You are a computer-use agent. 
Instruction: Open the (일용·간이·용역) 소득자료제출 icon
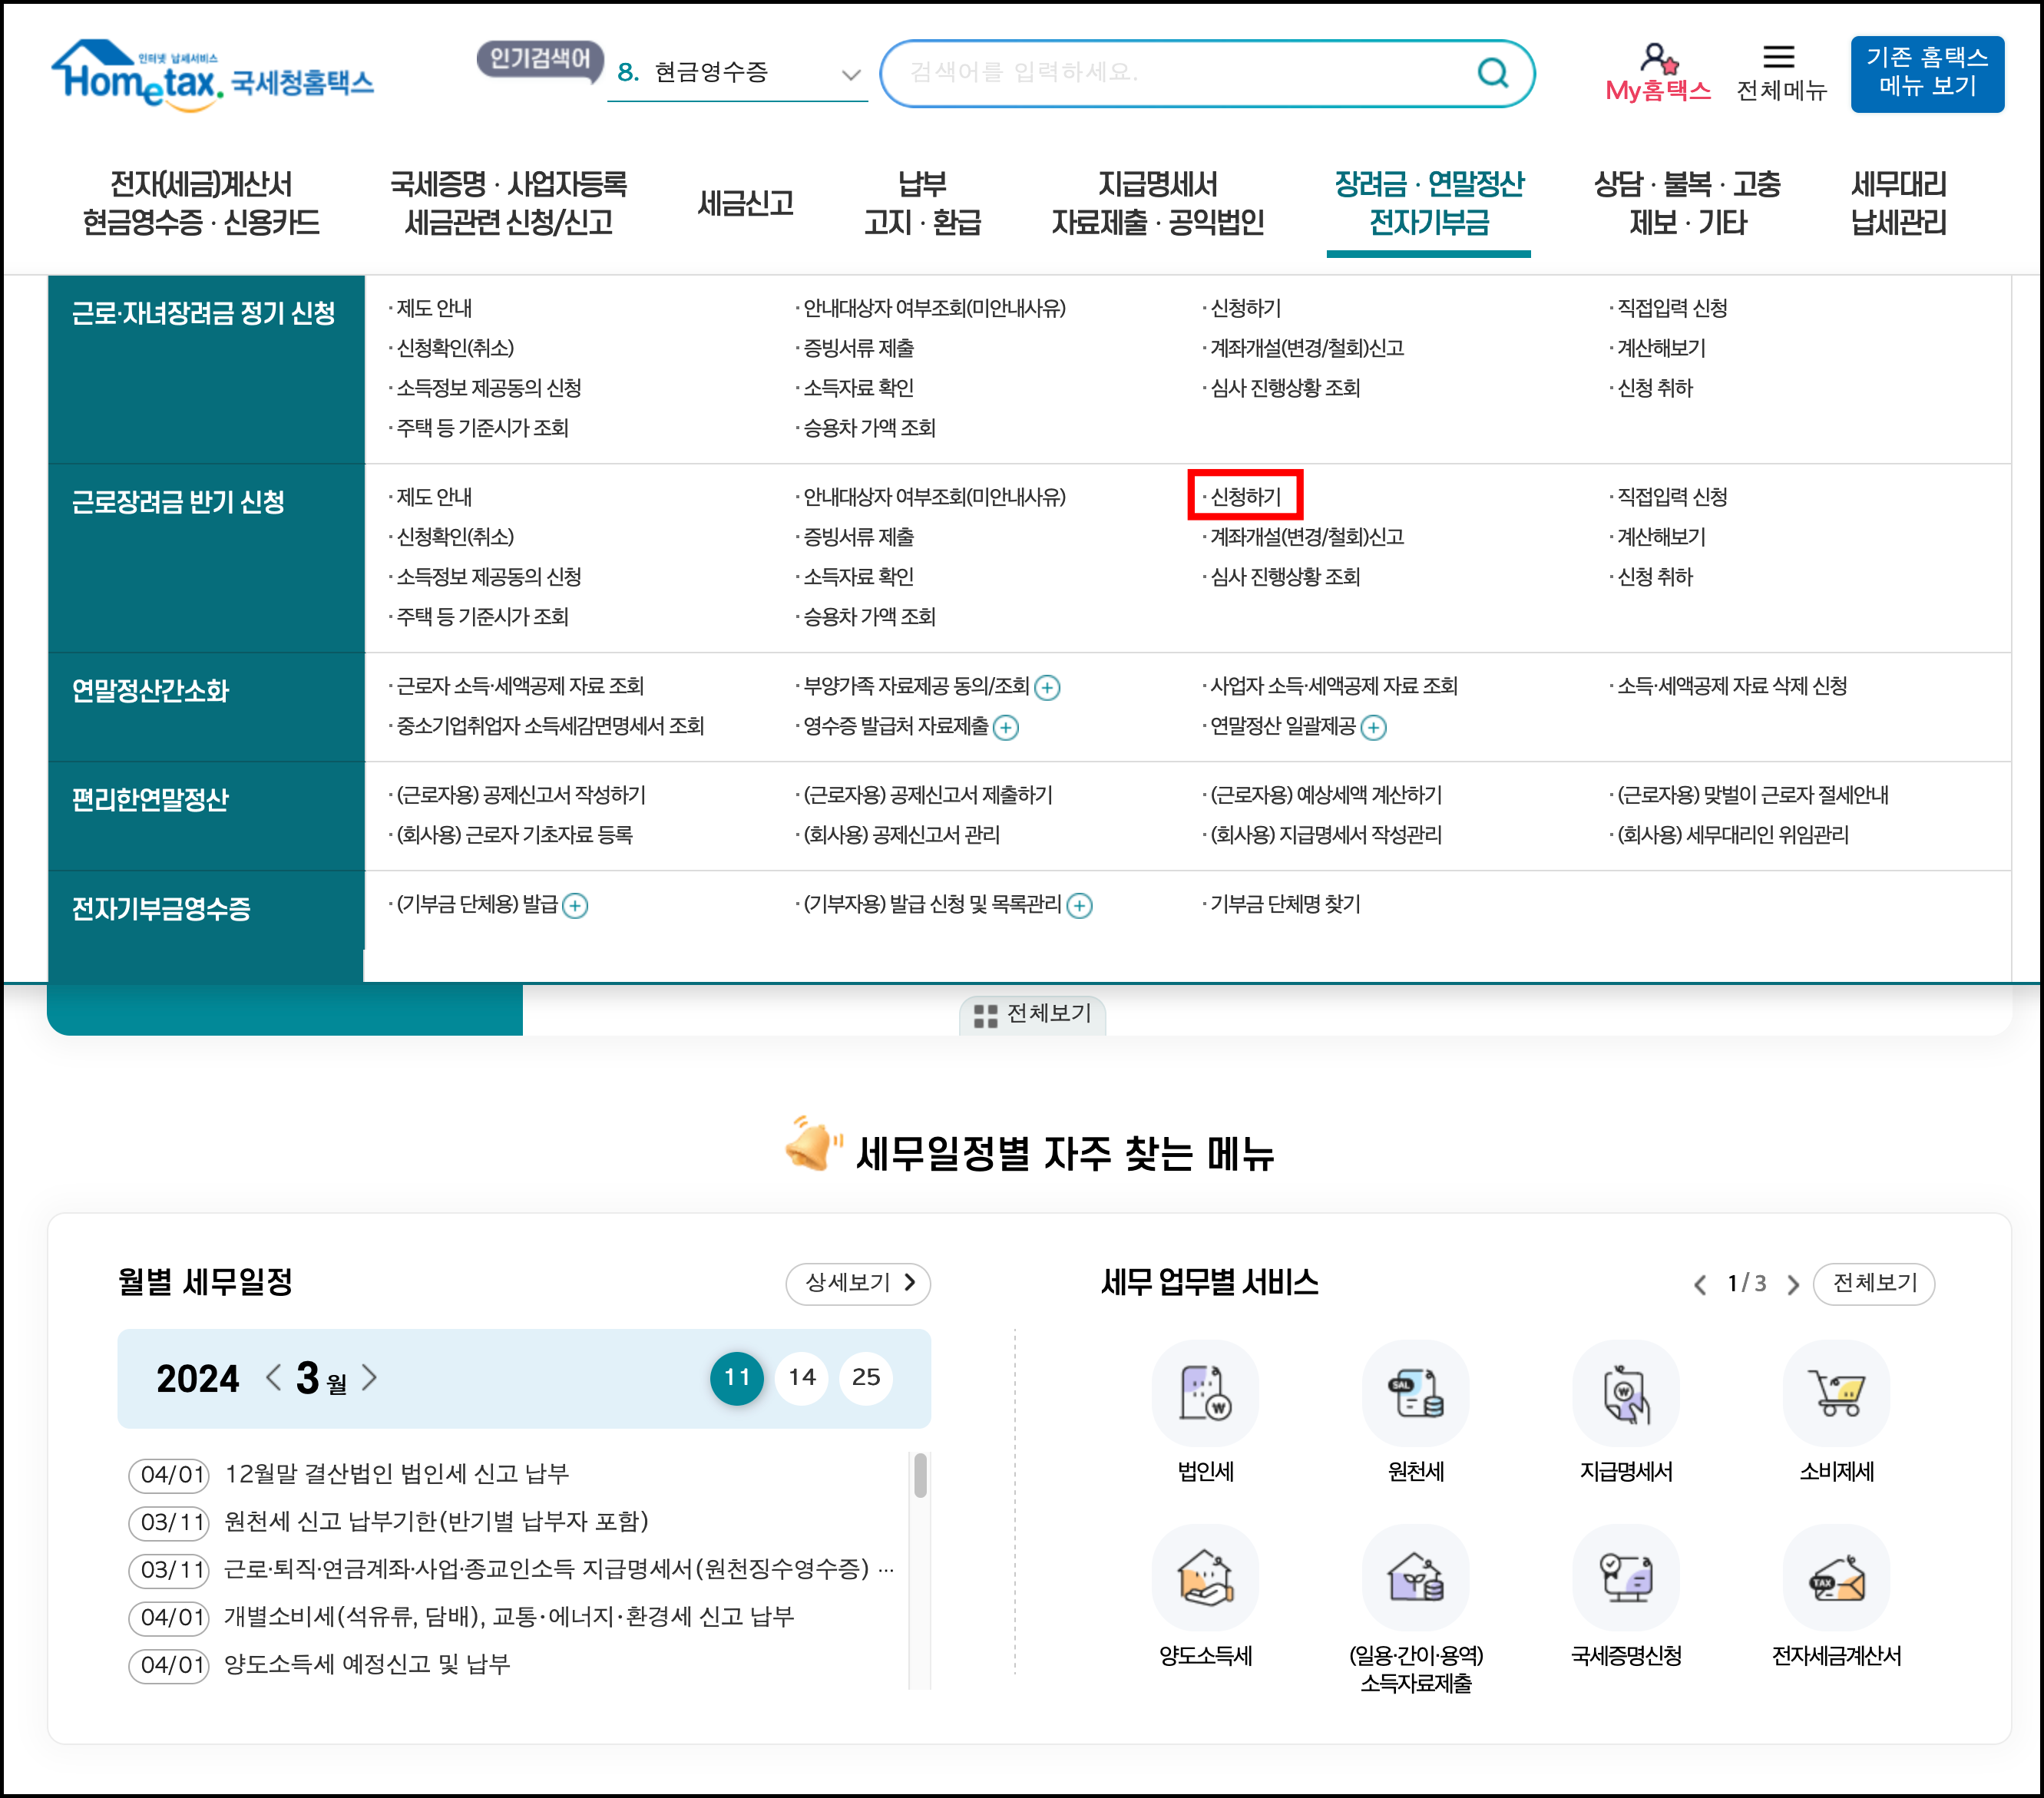coord(1415,1577)
